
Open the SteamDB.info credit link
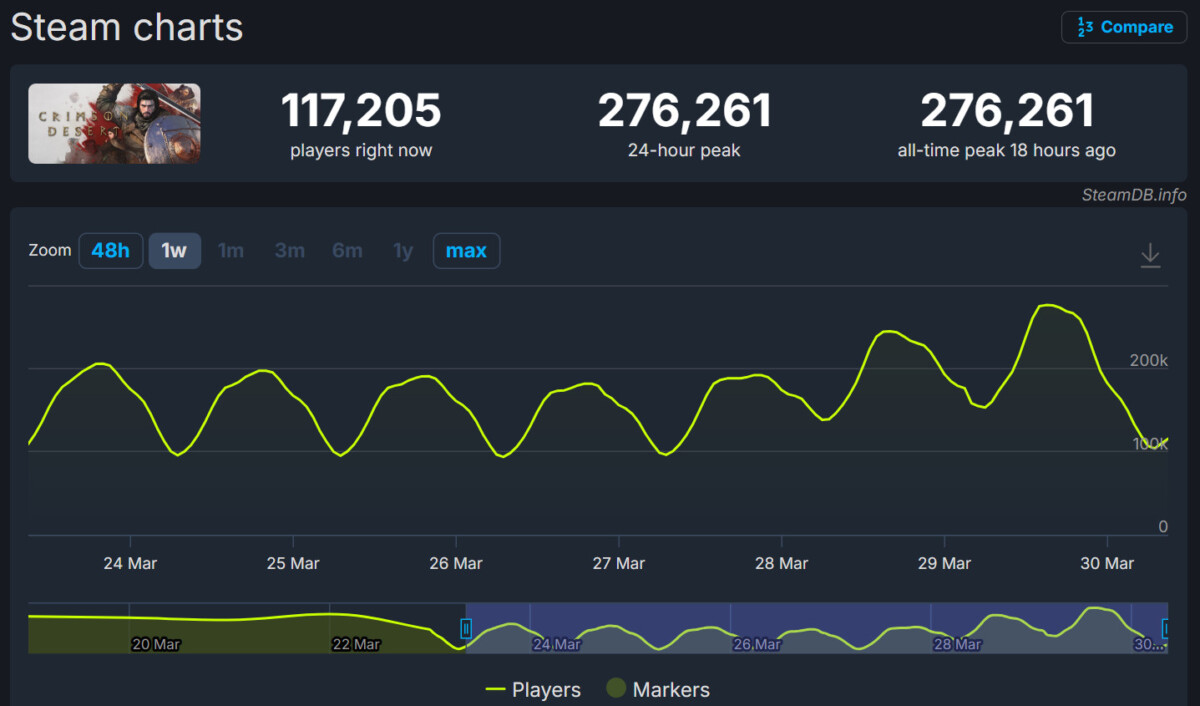pos(1133,195)
